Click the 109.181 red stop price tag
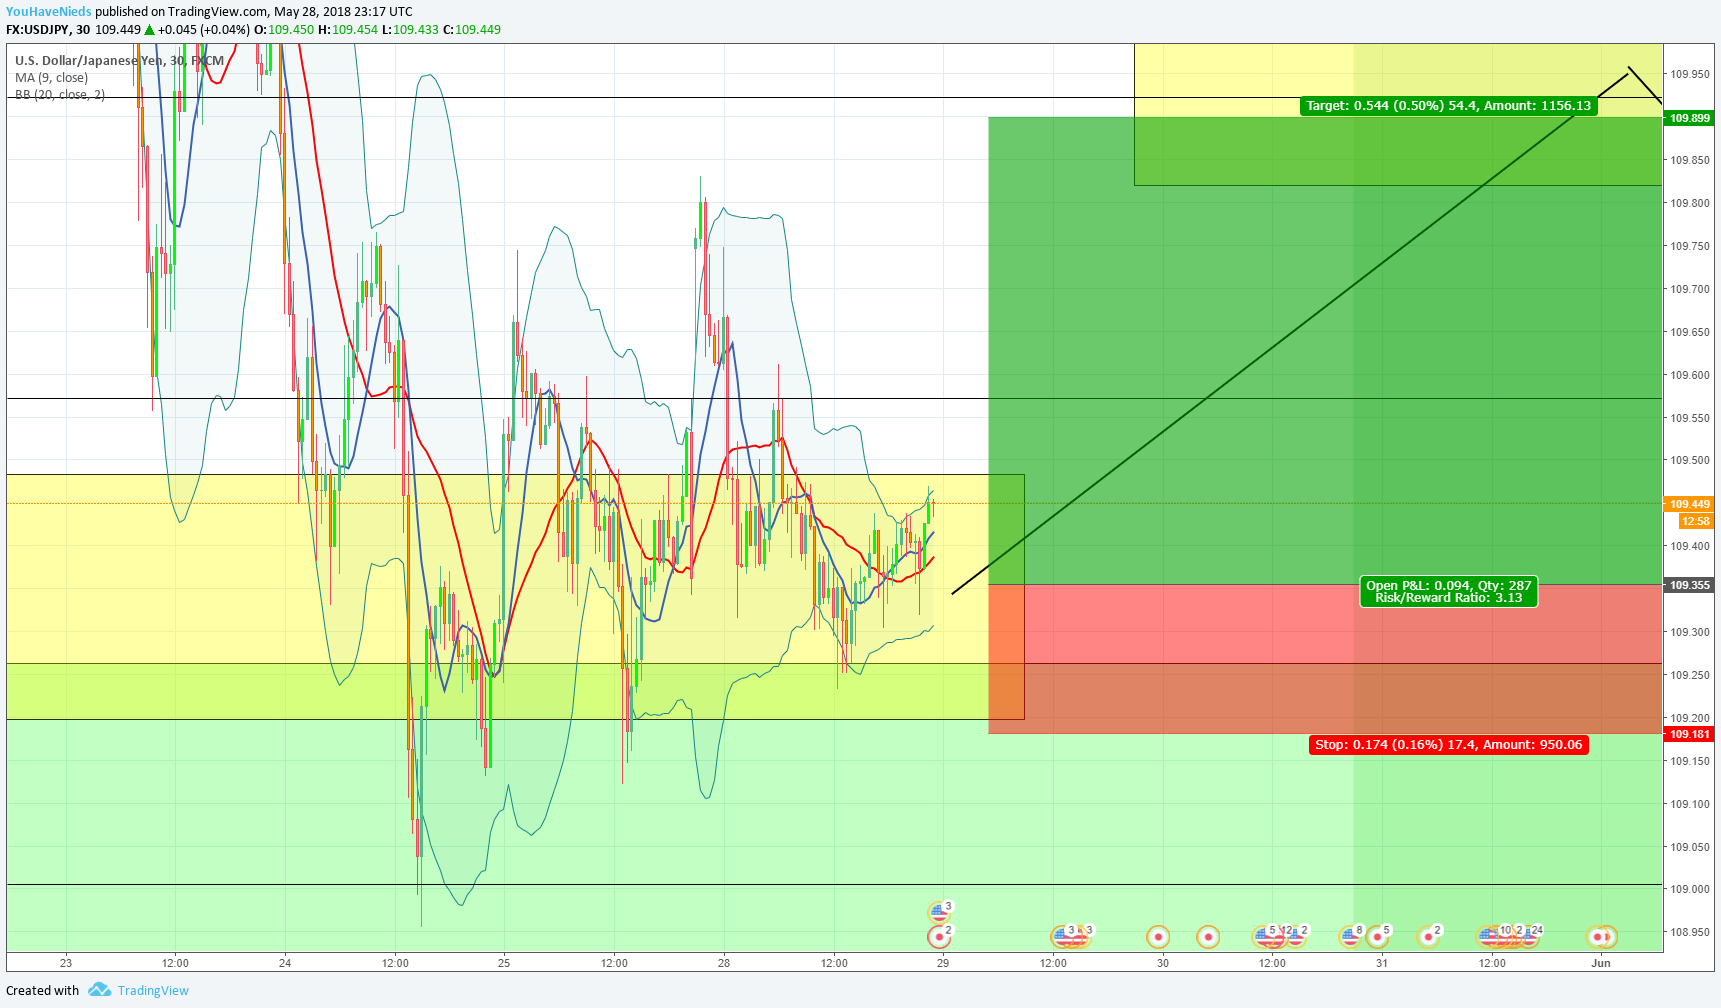Viewport: 1721px width, 1008px height. (1689, 734)
